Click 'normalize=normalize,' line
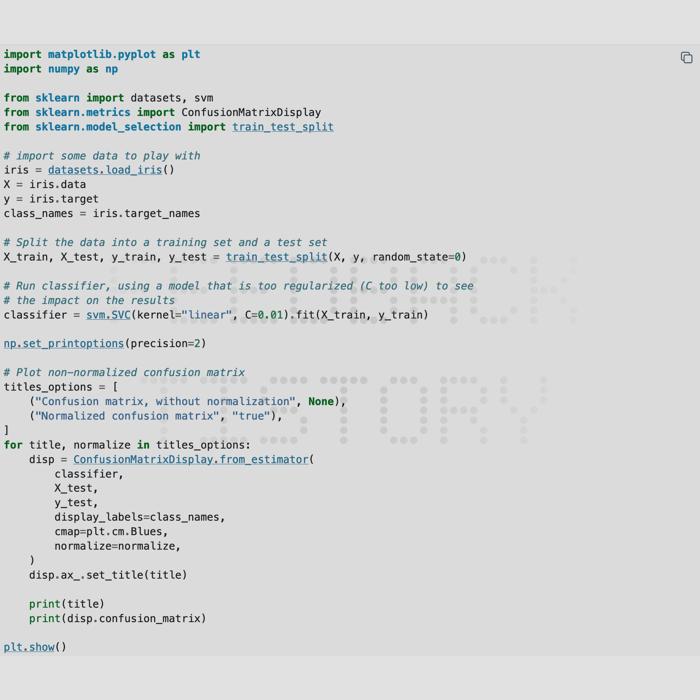This screenshot has height=700, width=700. tap(117, 546)
